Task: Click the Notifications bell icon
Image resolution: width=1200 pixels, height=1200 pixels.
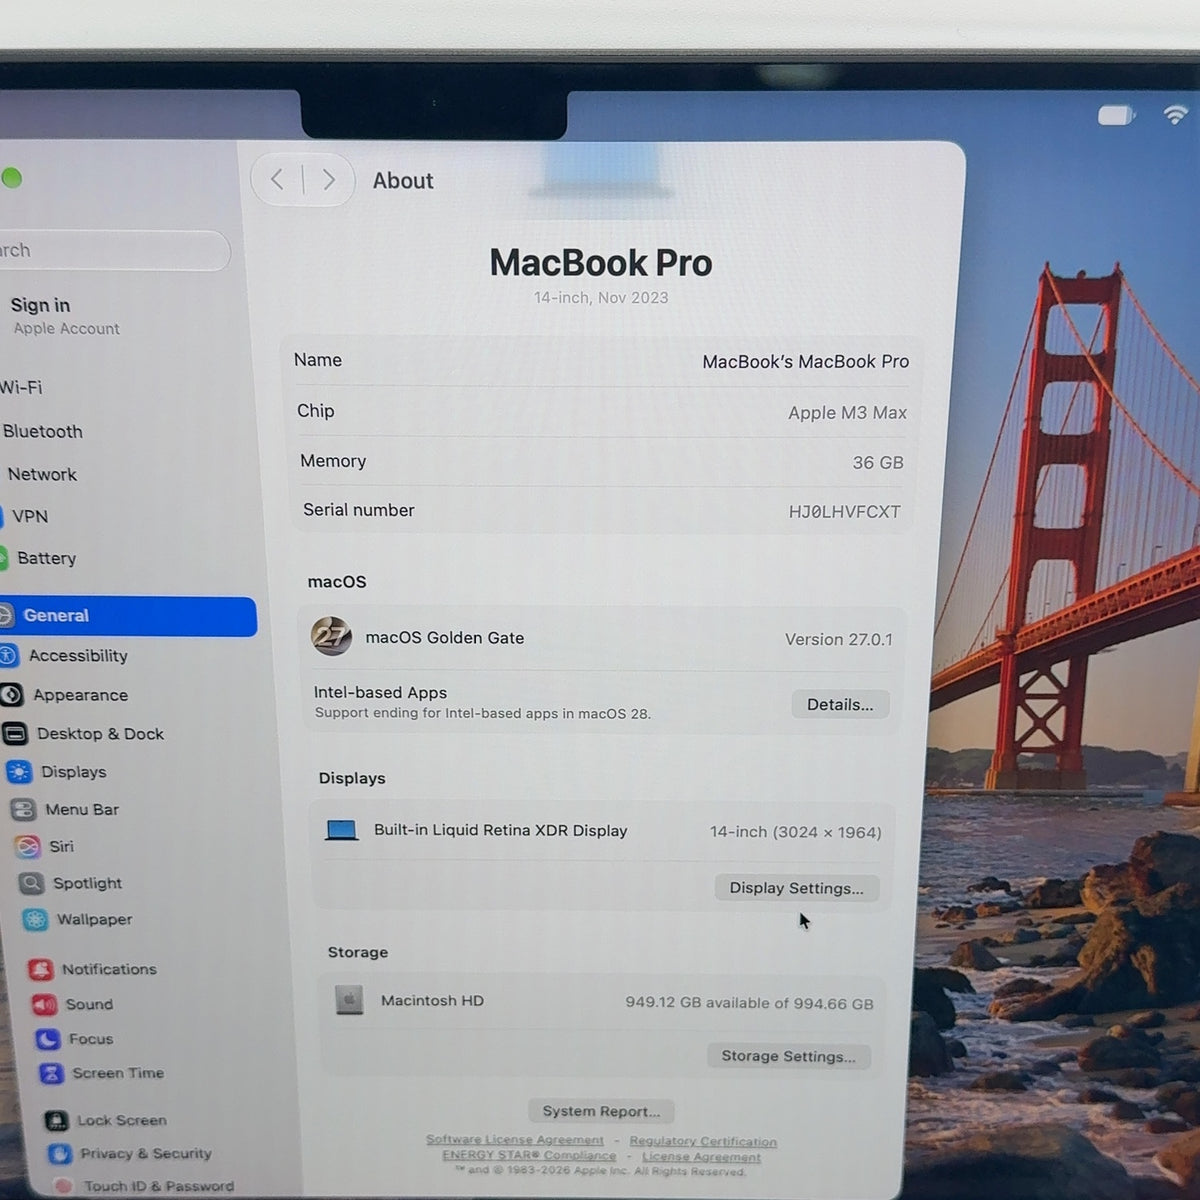Action: [41, 969]
